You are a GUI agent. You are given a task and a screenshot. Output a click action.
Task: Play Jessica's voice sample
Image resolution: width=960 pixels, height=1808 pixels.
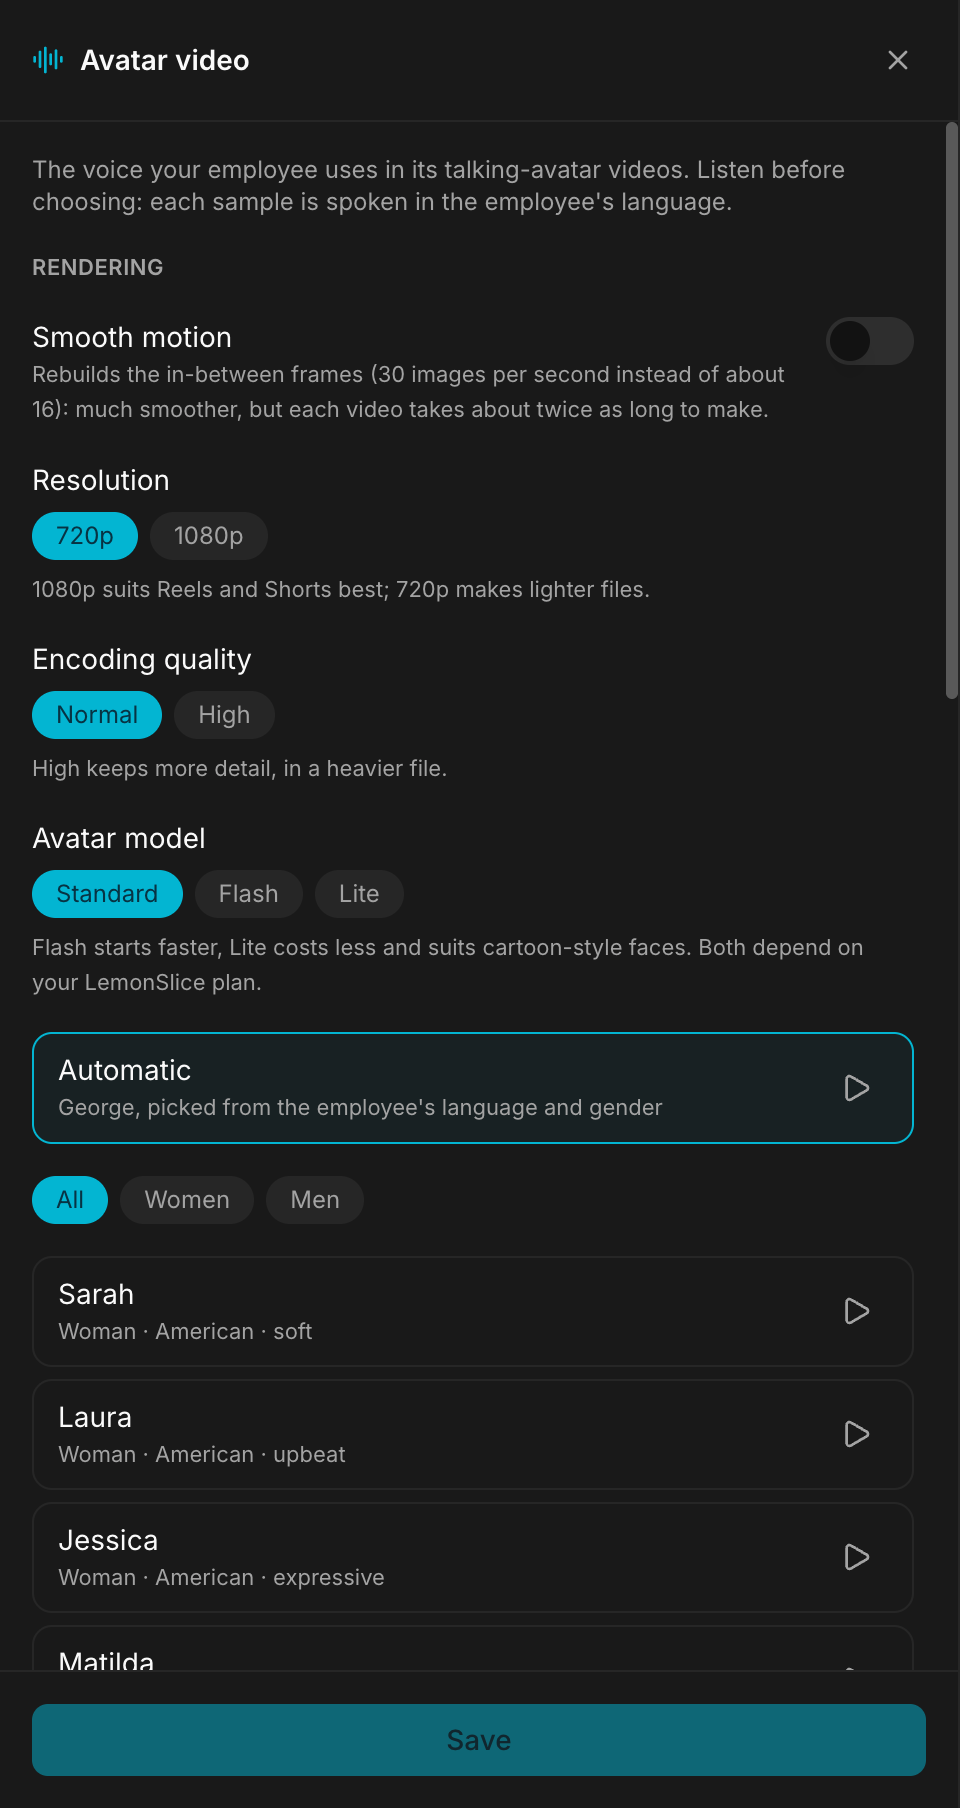pyautogui.click(x=857, y=1557)
